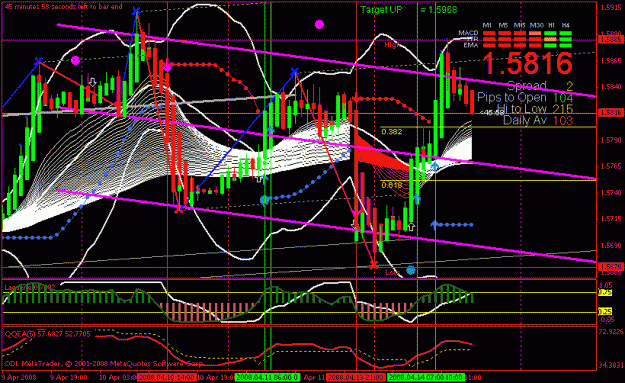
Task: Select the 34.3831 scale value
Action: tap(610, 365)
